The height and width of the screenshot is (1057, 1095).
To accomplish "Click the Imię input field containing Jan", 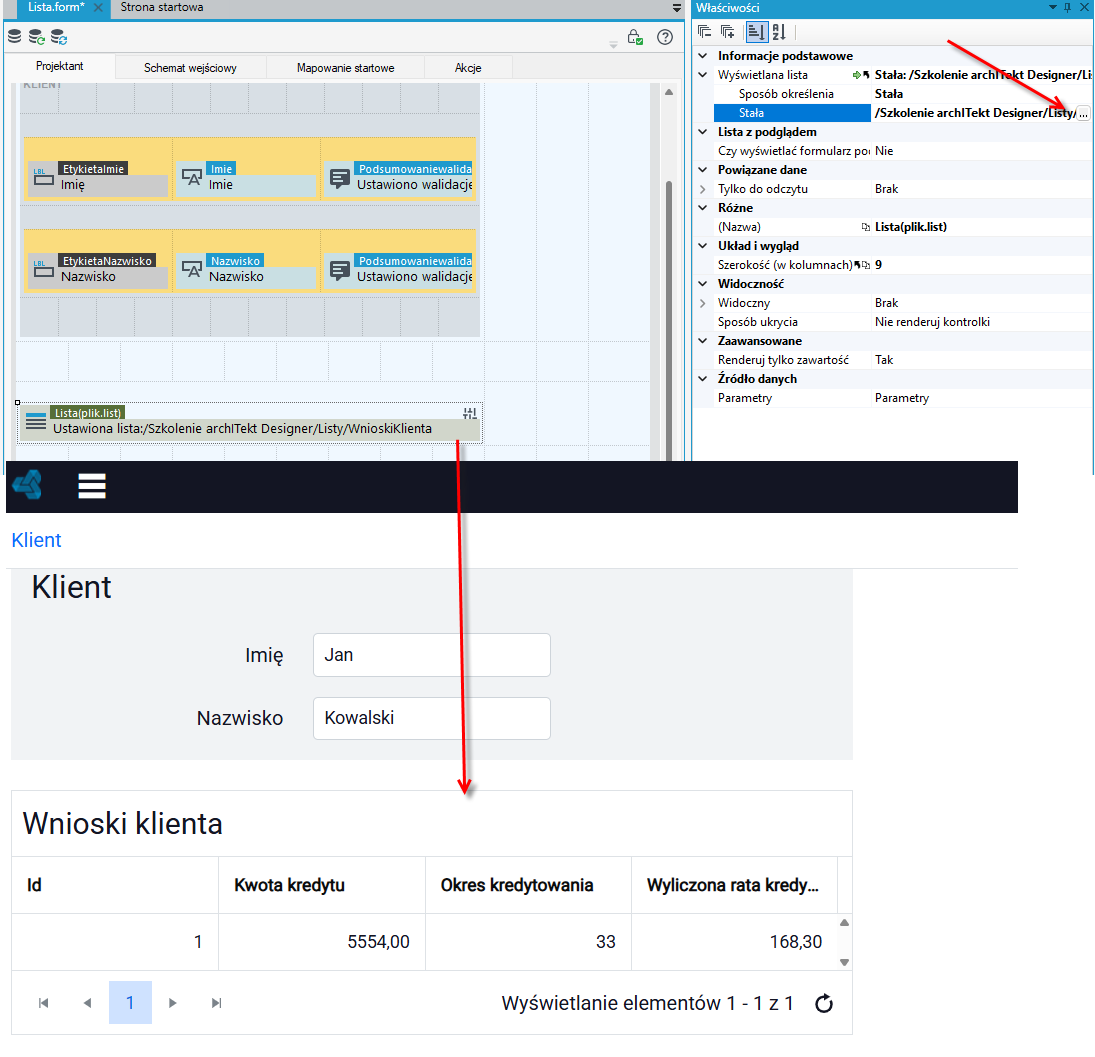I will 432,655.
